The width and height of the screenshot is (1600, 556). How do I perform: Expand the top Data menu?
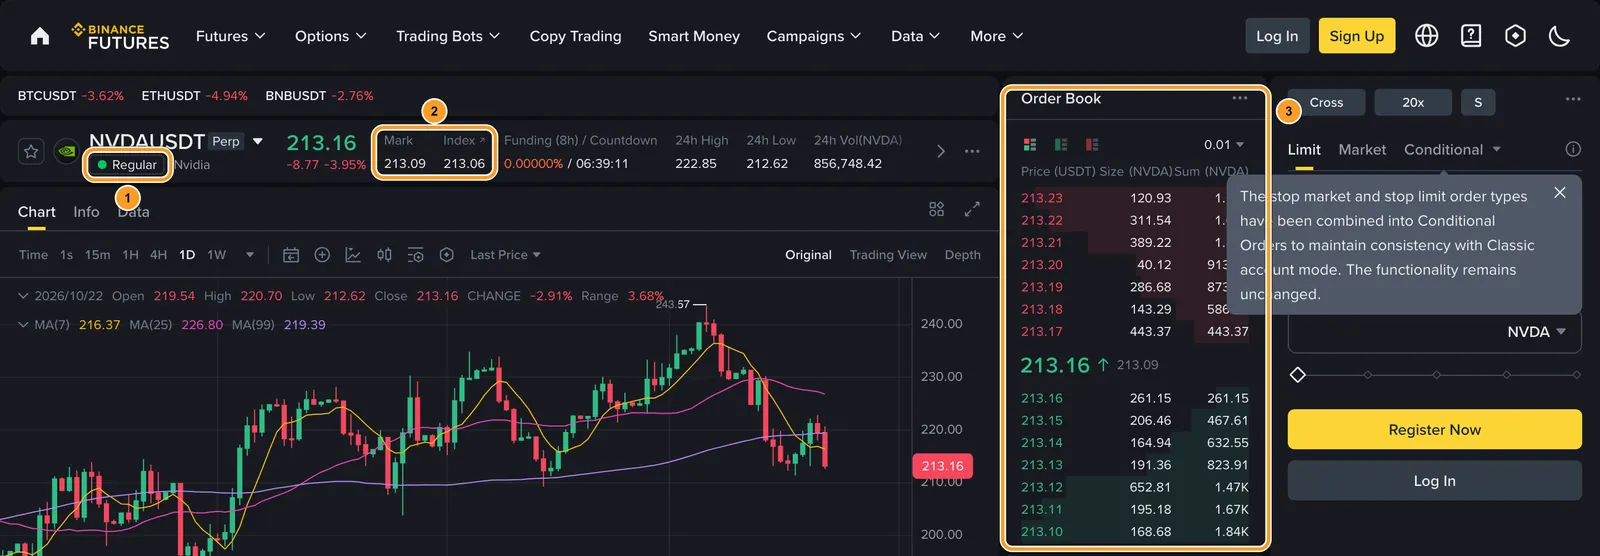916,36
